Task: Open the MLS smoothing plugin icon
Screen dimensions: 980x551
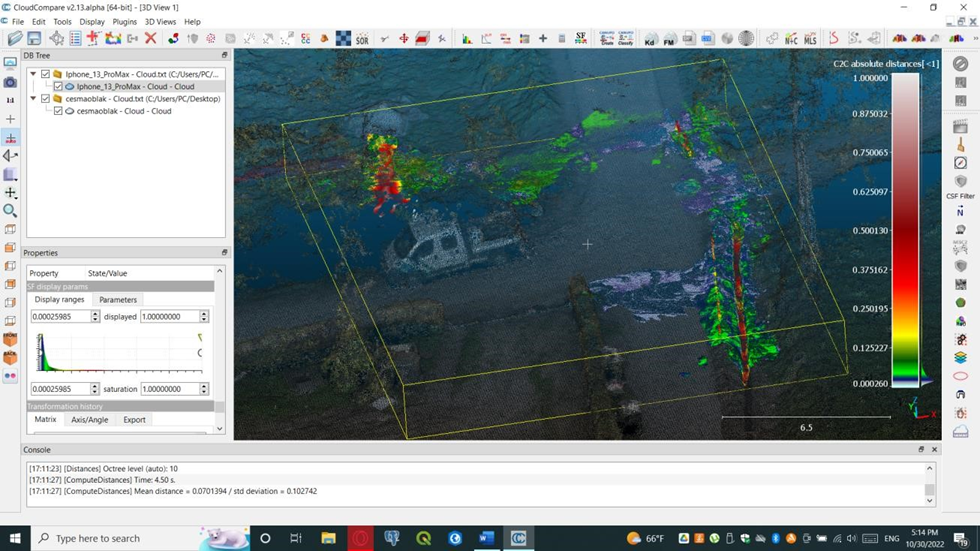Action: coord(810,39)
